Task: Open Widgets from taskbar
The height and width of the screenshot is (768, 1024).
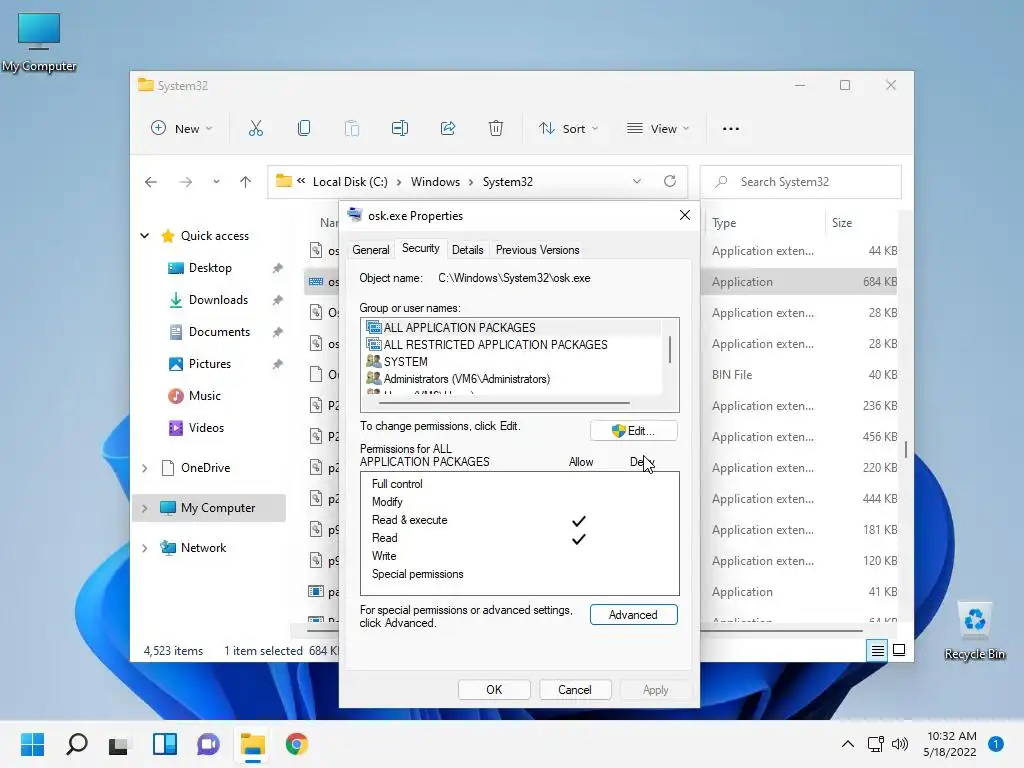Action: (165, 744)
